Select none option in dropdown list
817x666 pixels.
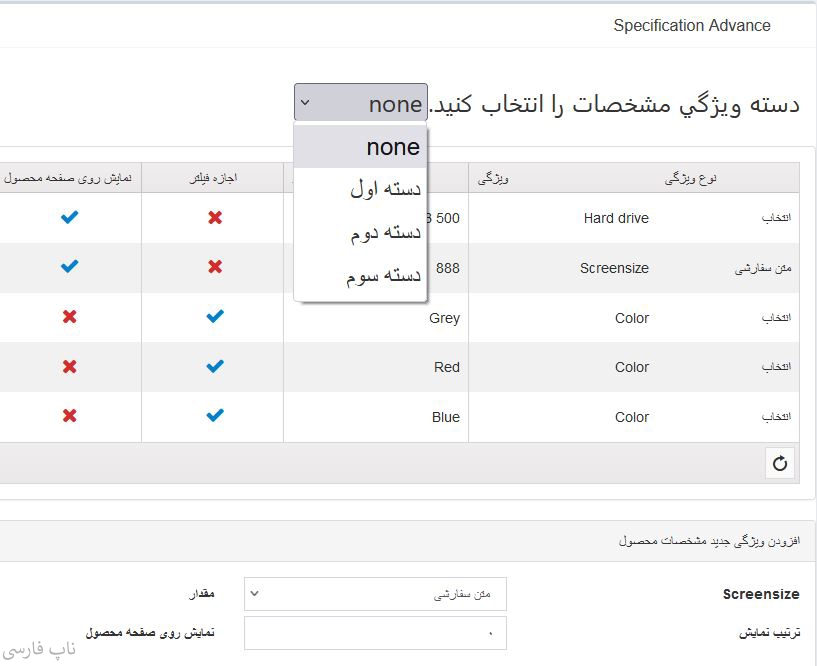pyautogui.click(x=361, y=147)
